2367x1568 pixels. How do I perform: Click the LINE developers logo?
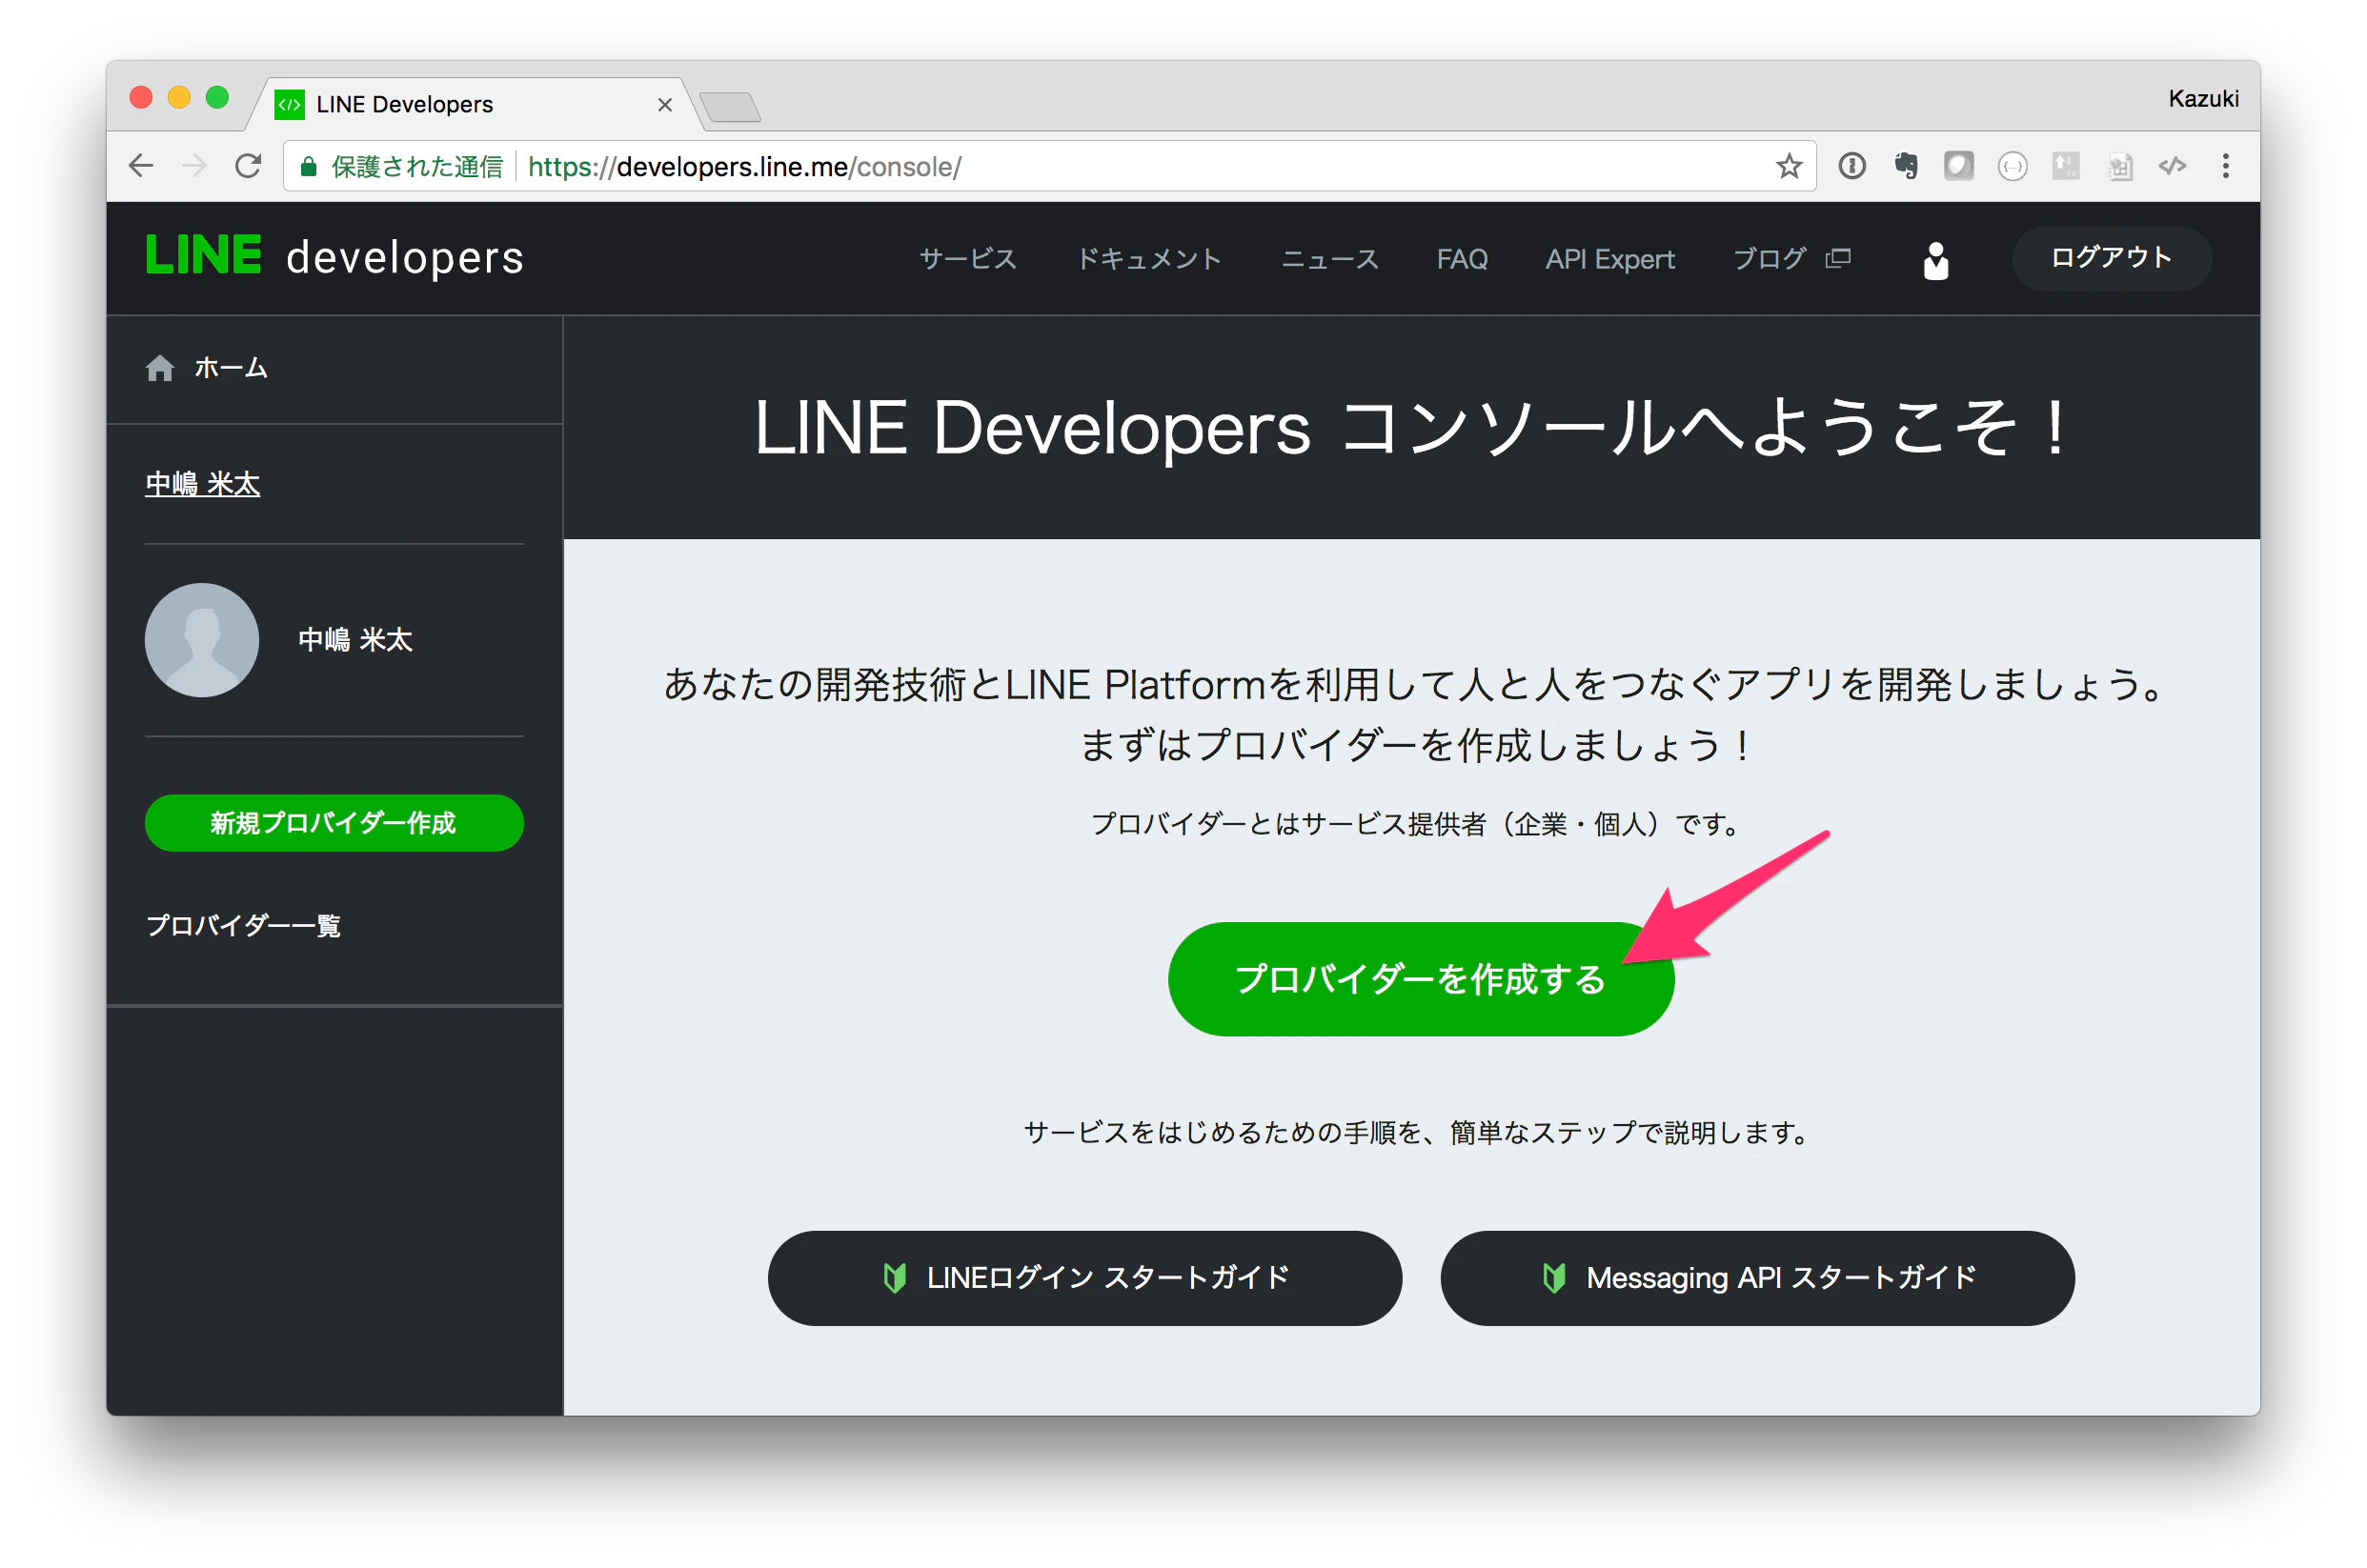[334, 256]
